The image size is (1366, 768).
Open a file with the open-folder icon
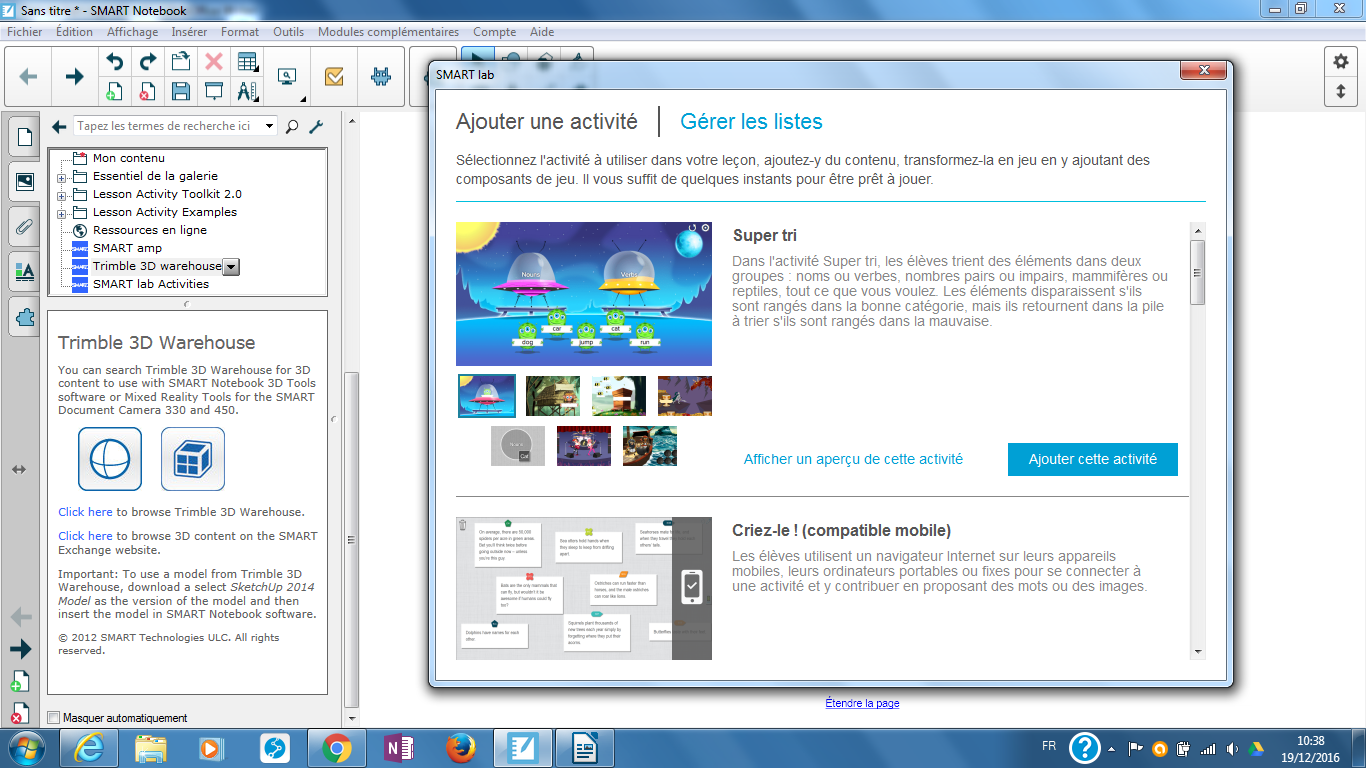click(x=181, y=62)
